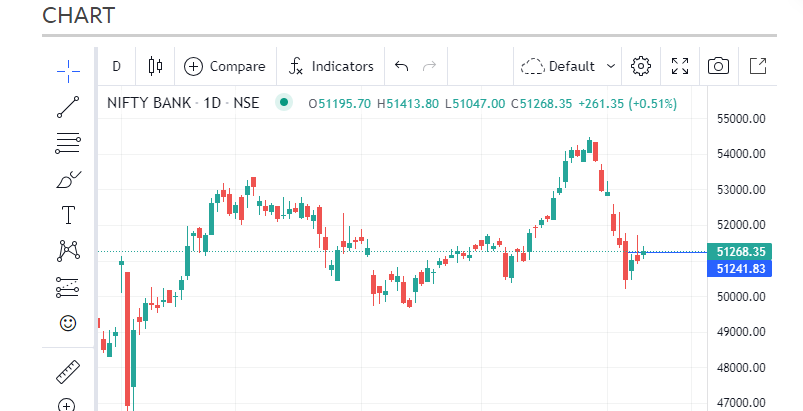The image size is (803, 411).
Task: Change the D timeframe interval
Action: [x=116, y=67]
